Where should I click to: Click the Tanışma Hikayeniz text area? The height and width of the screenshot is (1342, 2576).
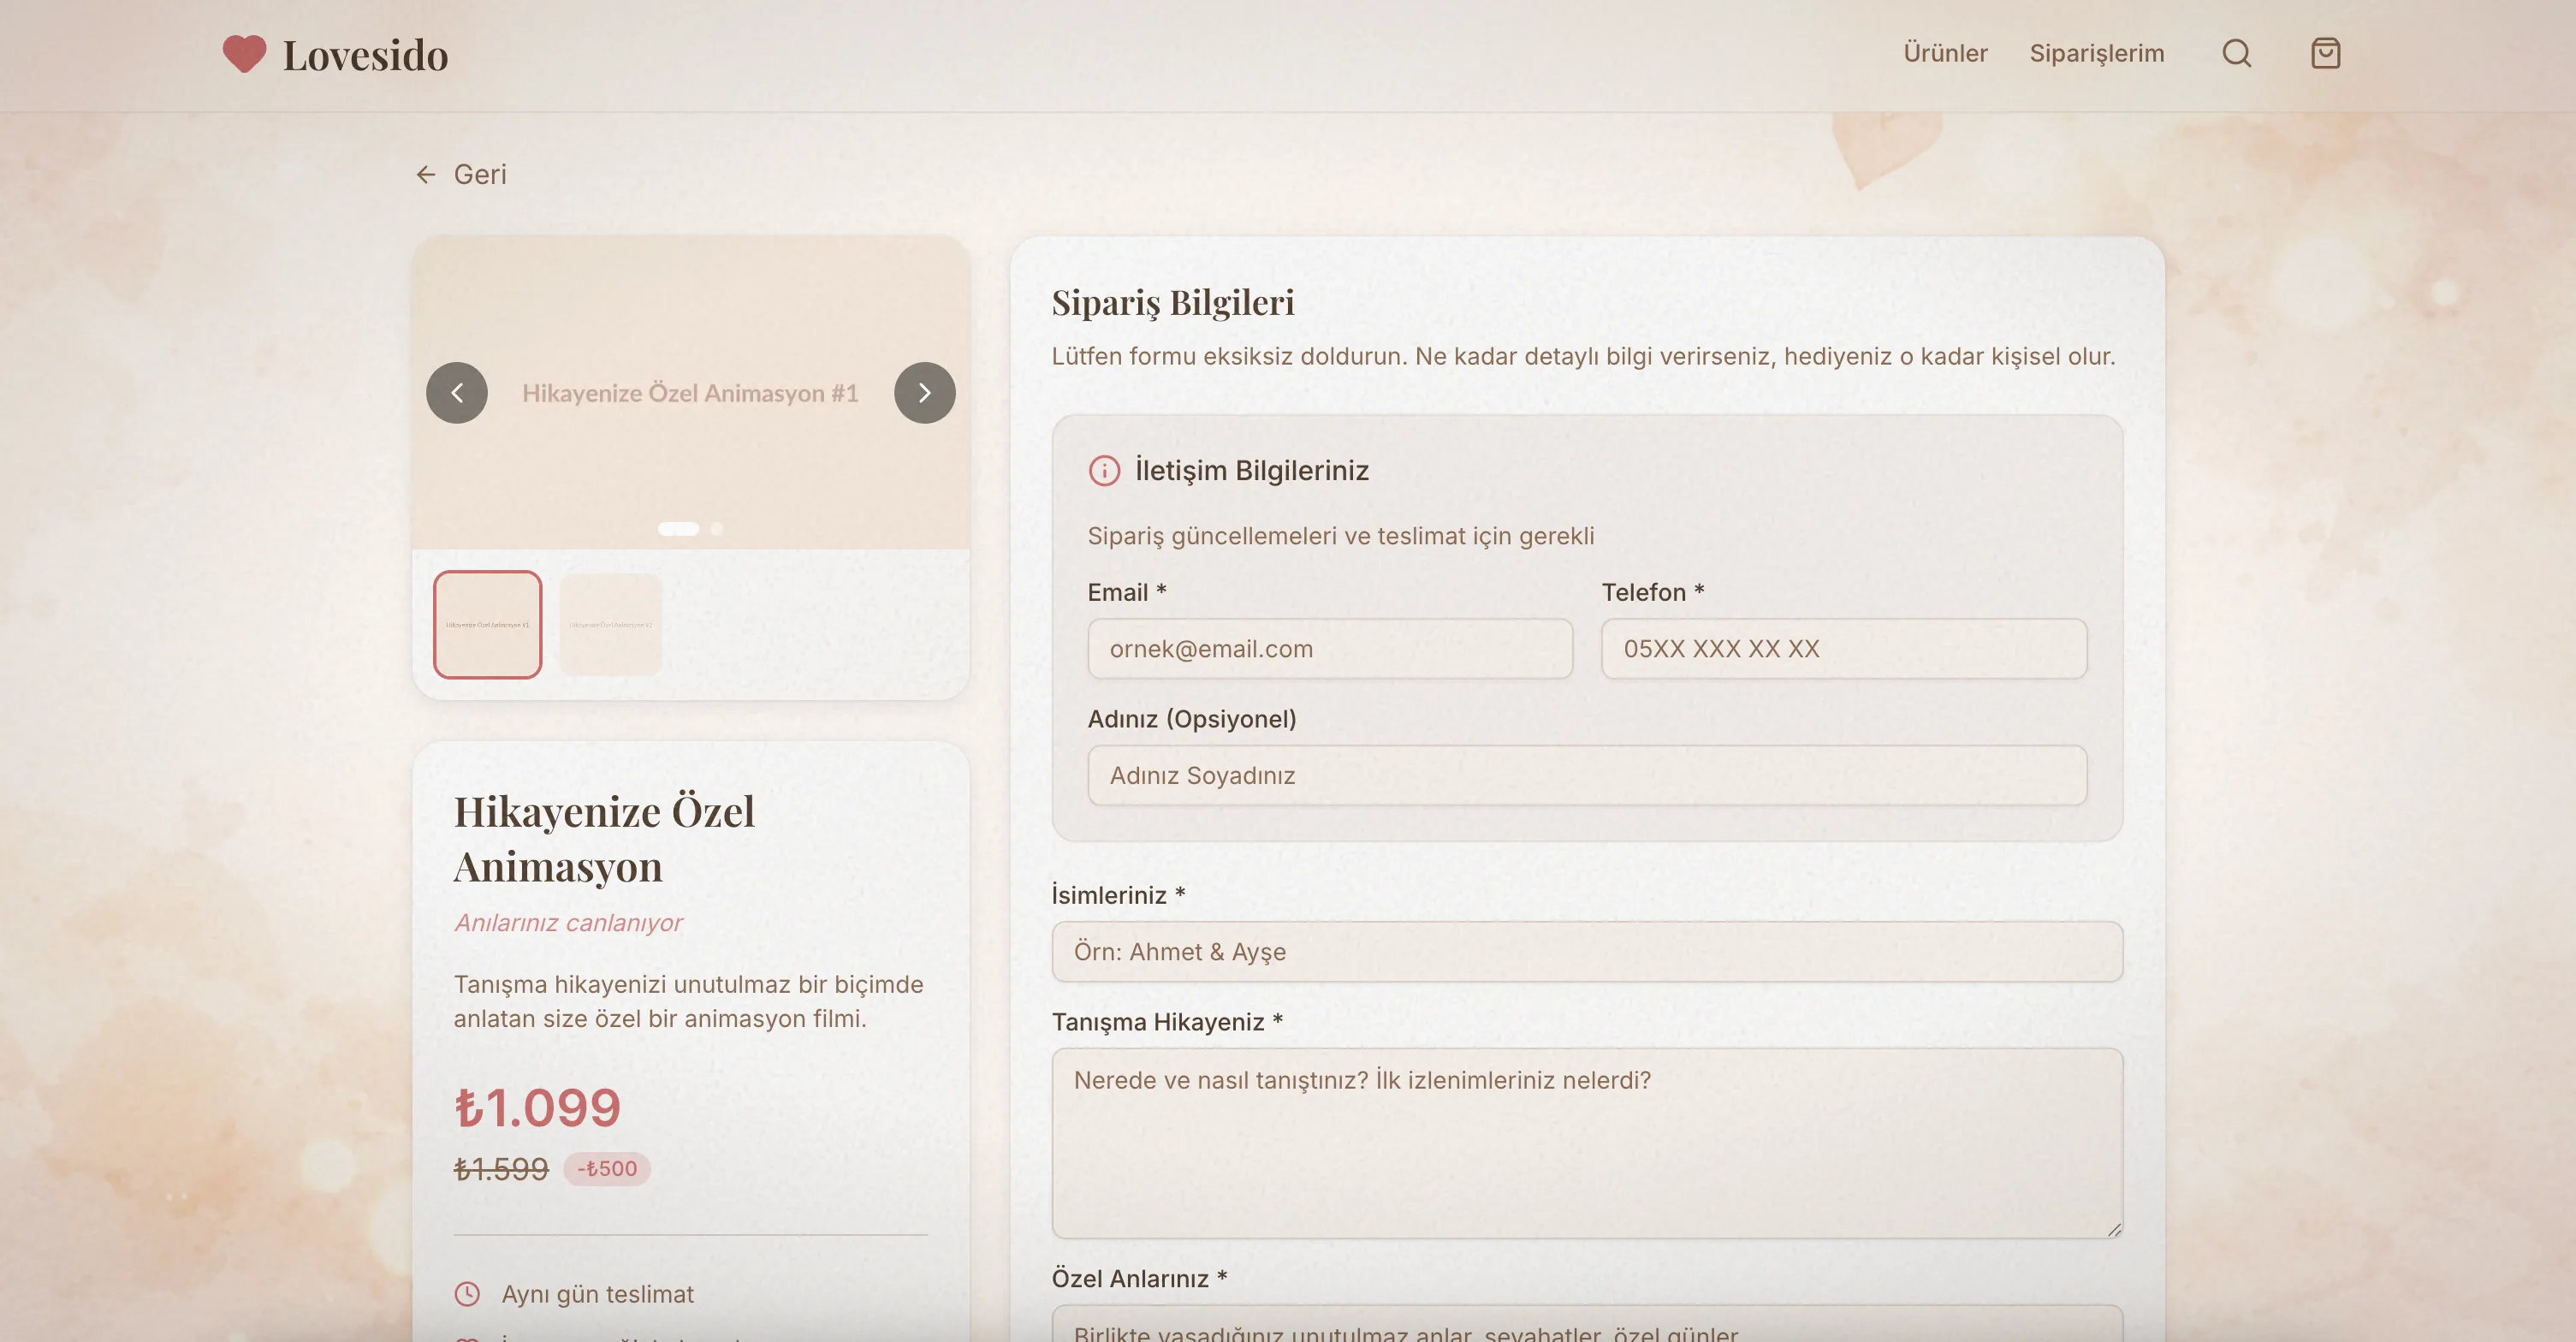[1586, 1140]
